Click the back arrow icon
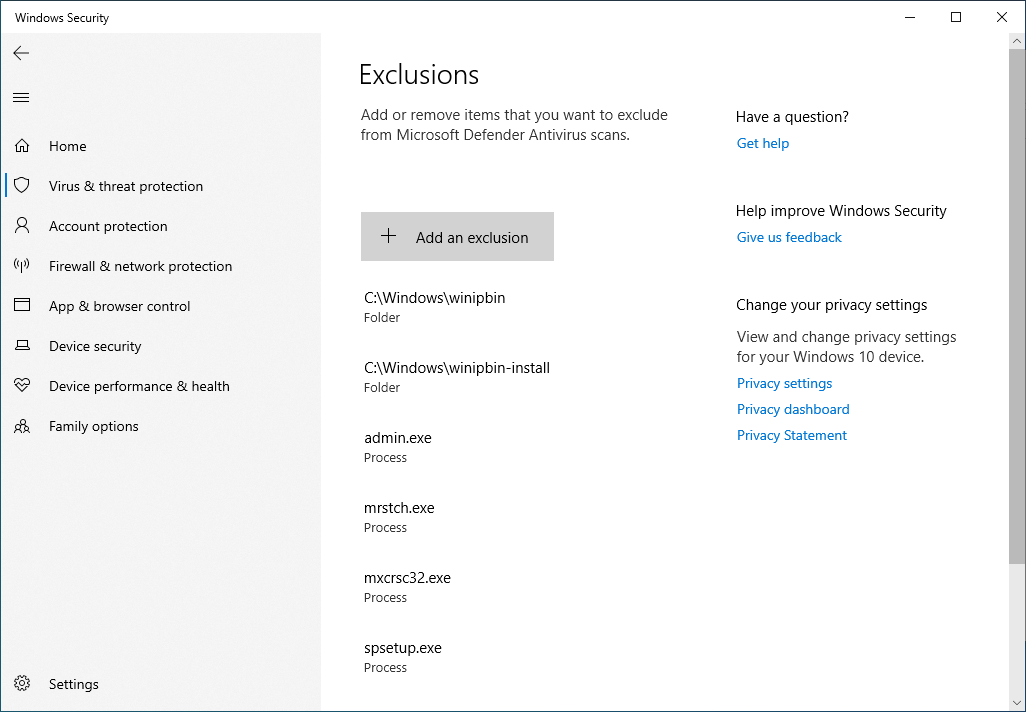The height and width of the screenshot is (712, 1026). coord(21,53)
